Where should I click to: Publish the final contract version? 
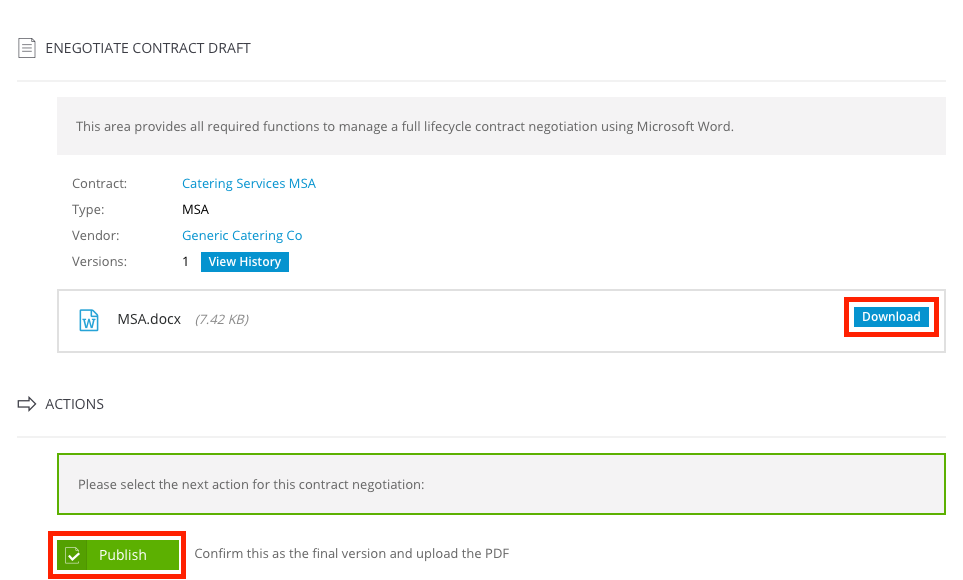118,555
